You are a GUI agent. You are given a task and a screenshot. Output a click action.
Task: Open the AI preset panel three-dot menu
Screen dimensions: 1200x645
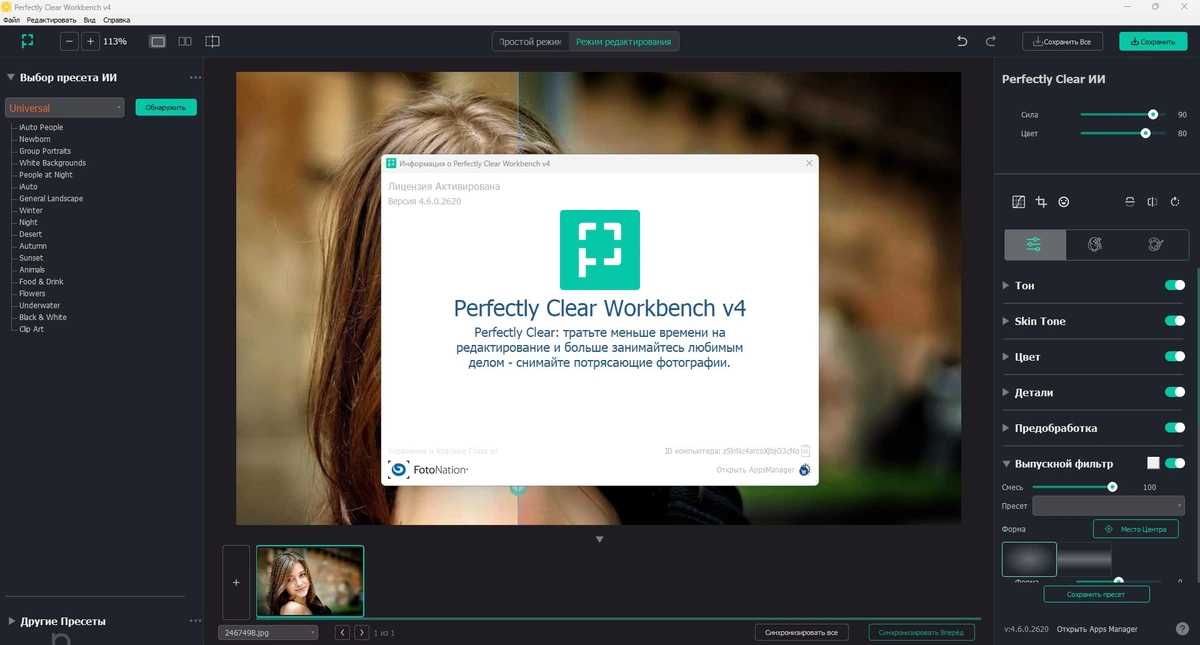coord(195,77)
